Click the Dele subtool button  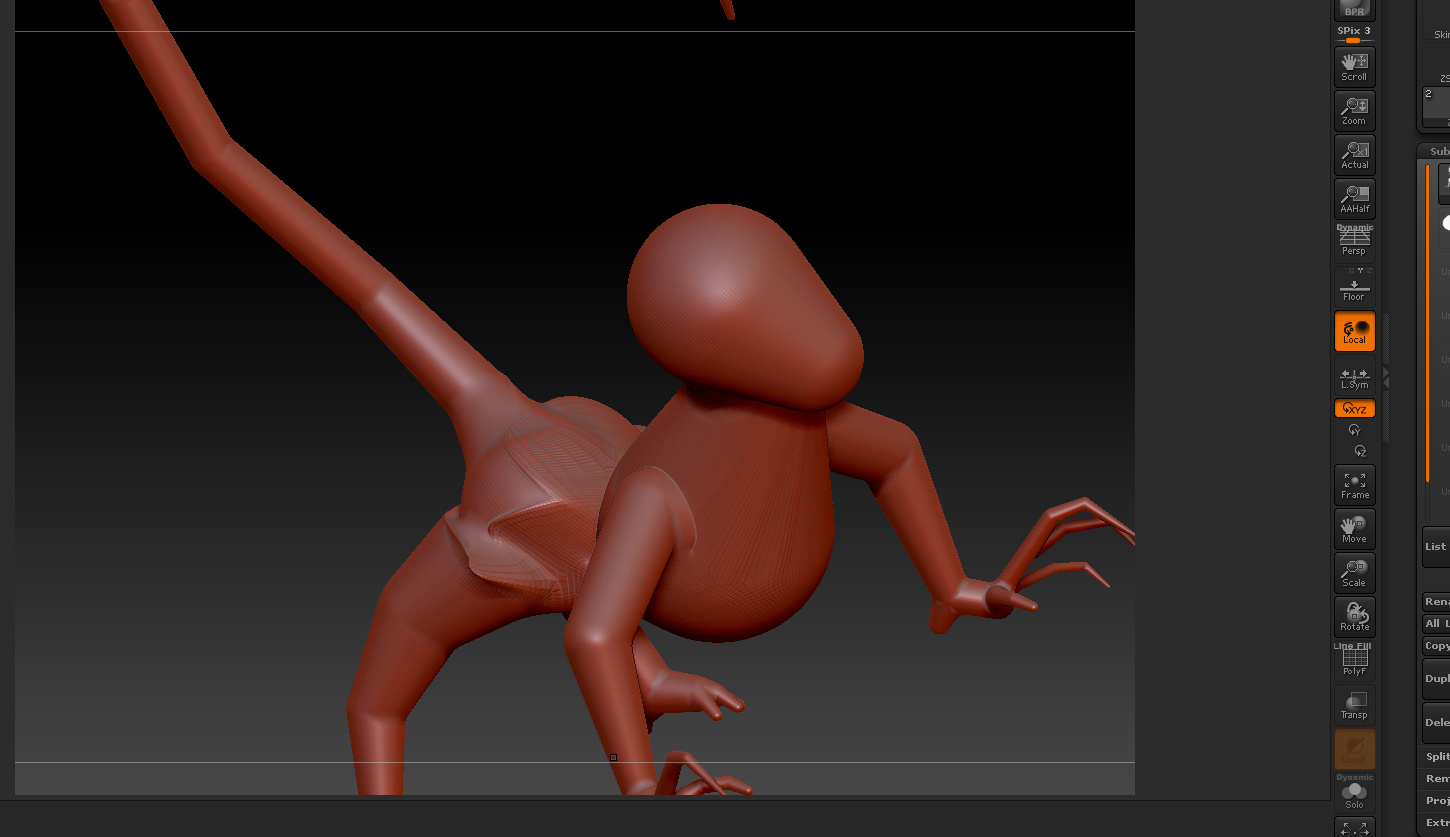[x=1436, y=723]
